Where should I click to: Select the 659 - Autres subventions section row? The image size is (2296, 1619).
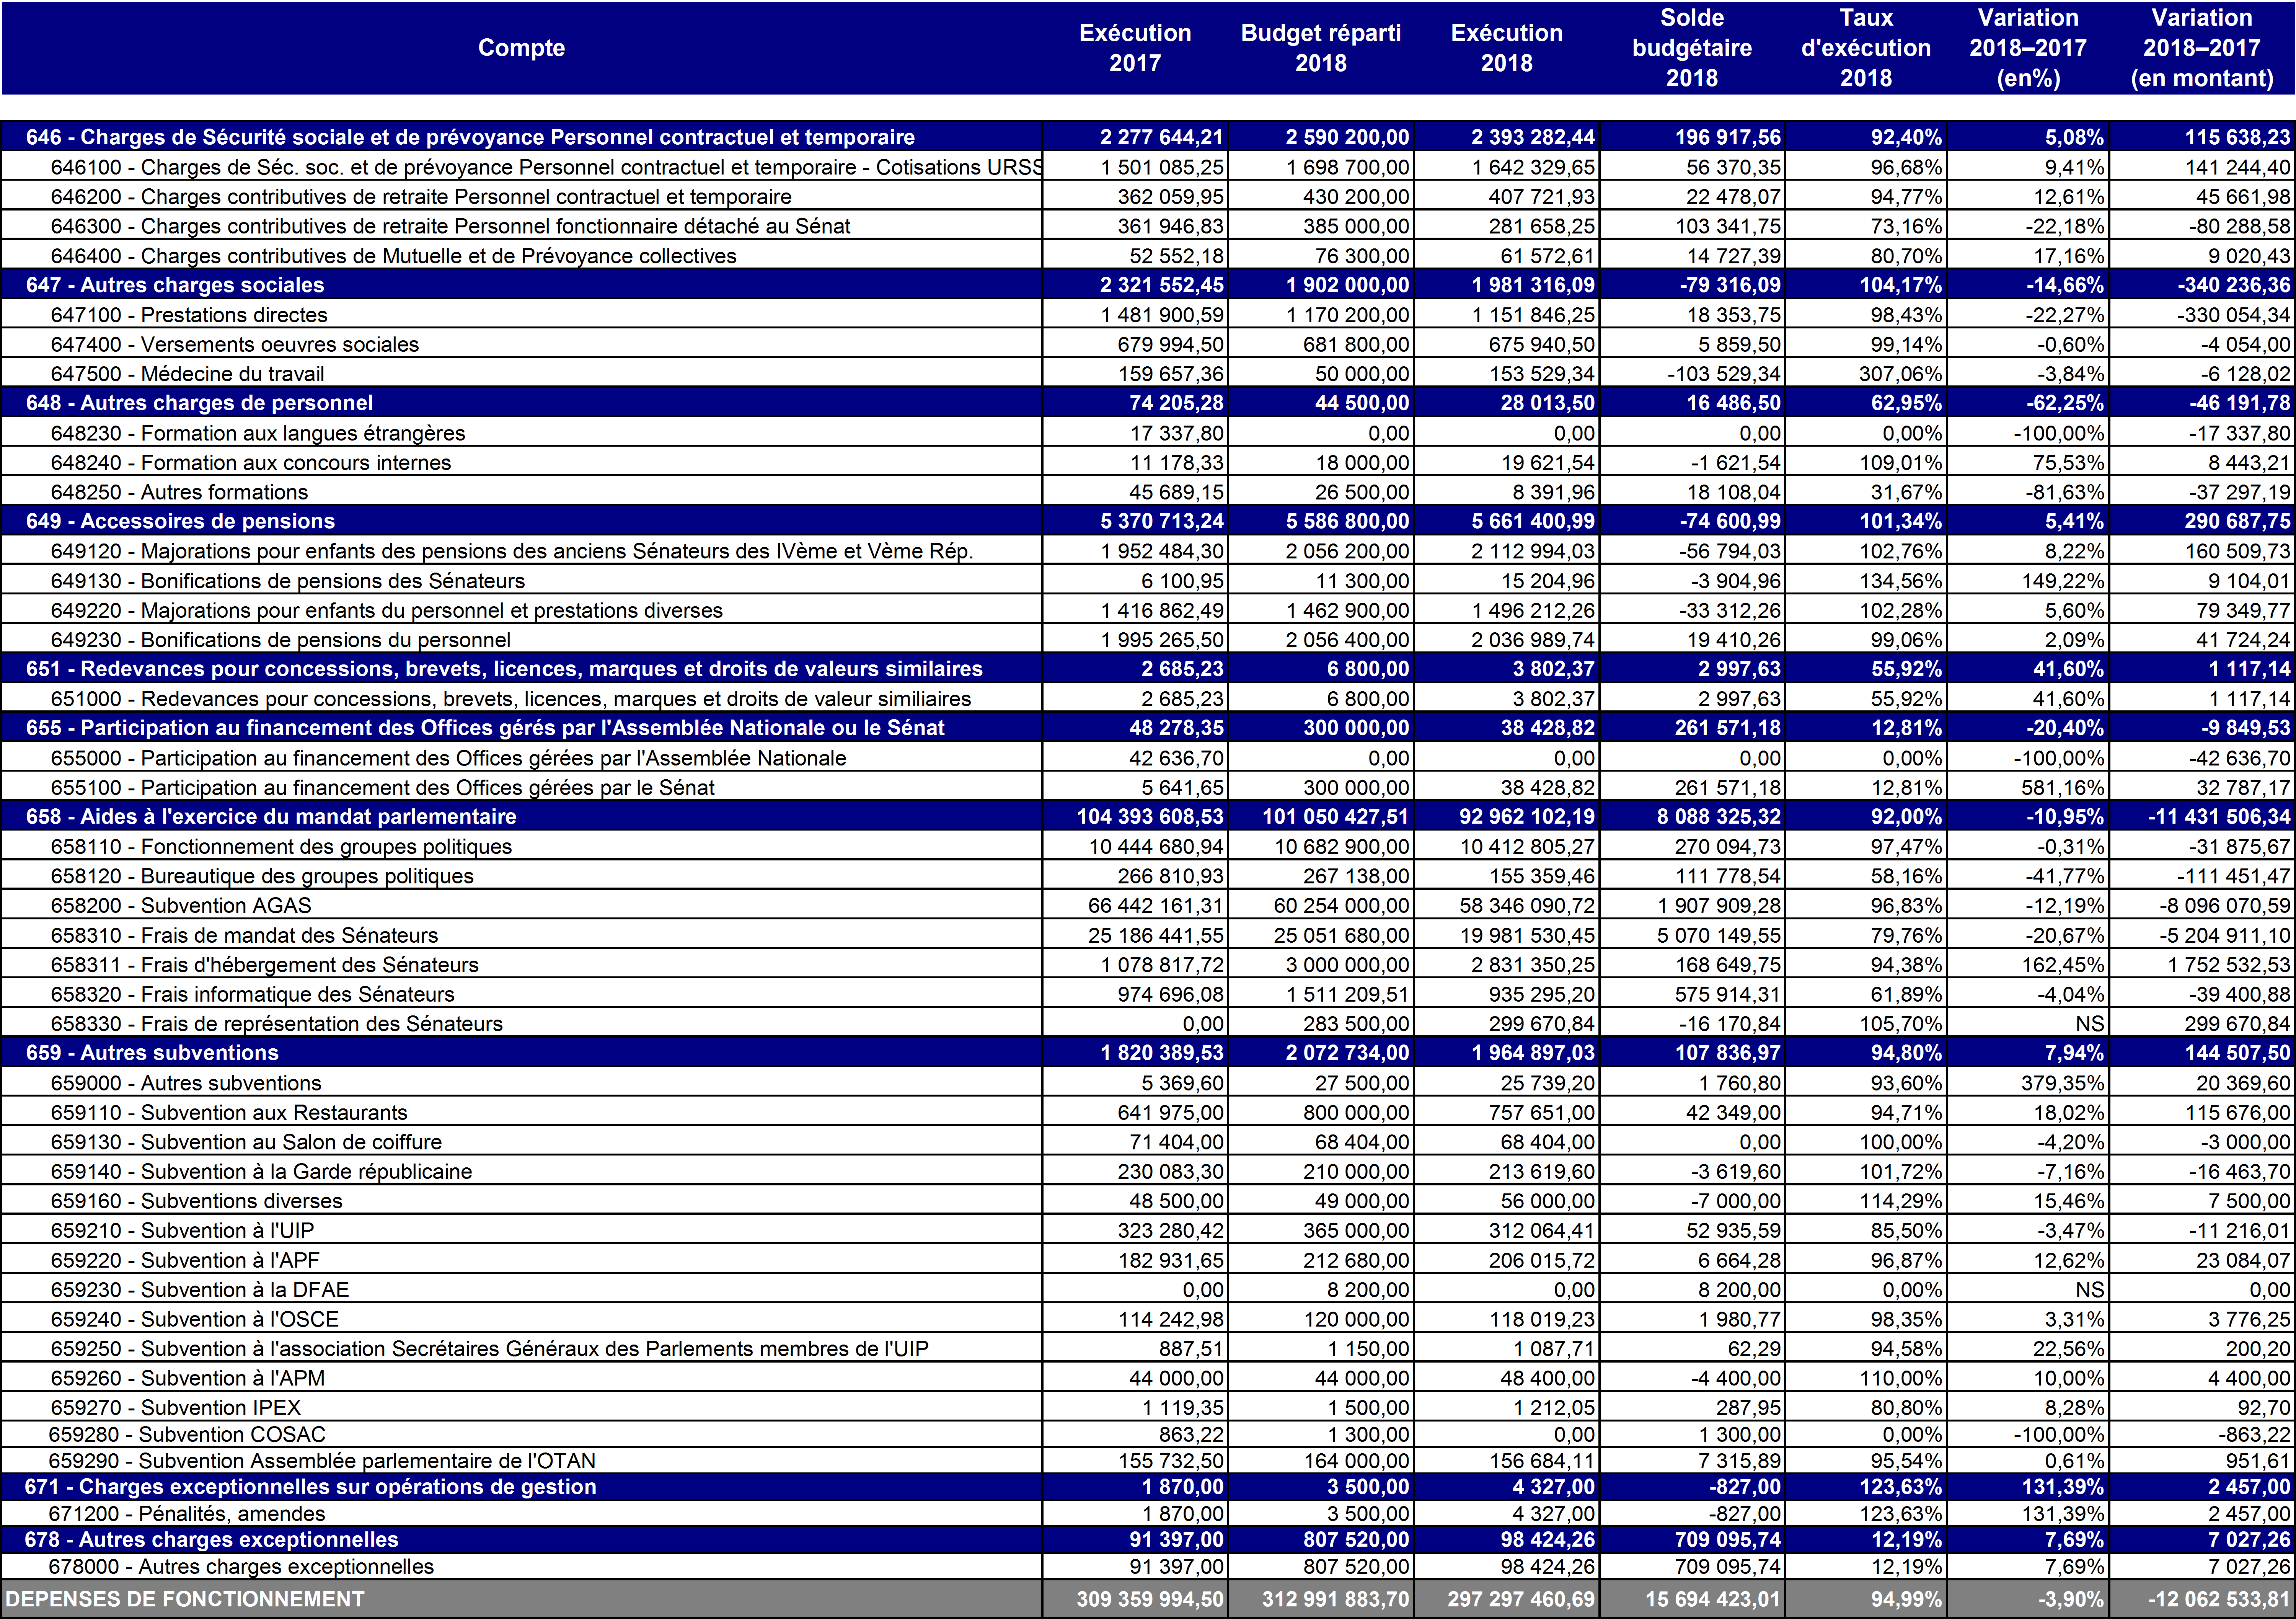(x=152, y=1053)
